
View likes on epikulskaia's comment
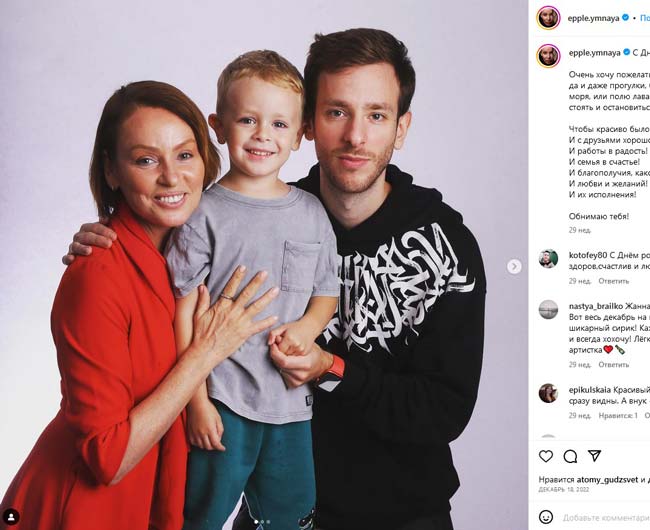coord(618,415)
